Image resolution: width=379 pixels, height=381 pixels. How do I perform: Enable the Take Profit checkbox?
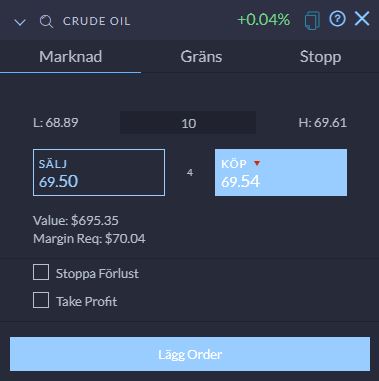tap(41, 300)
